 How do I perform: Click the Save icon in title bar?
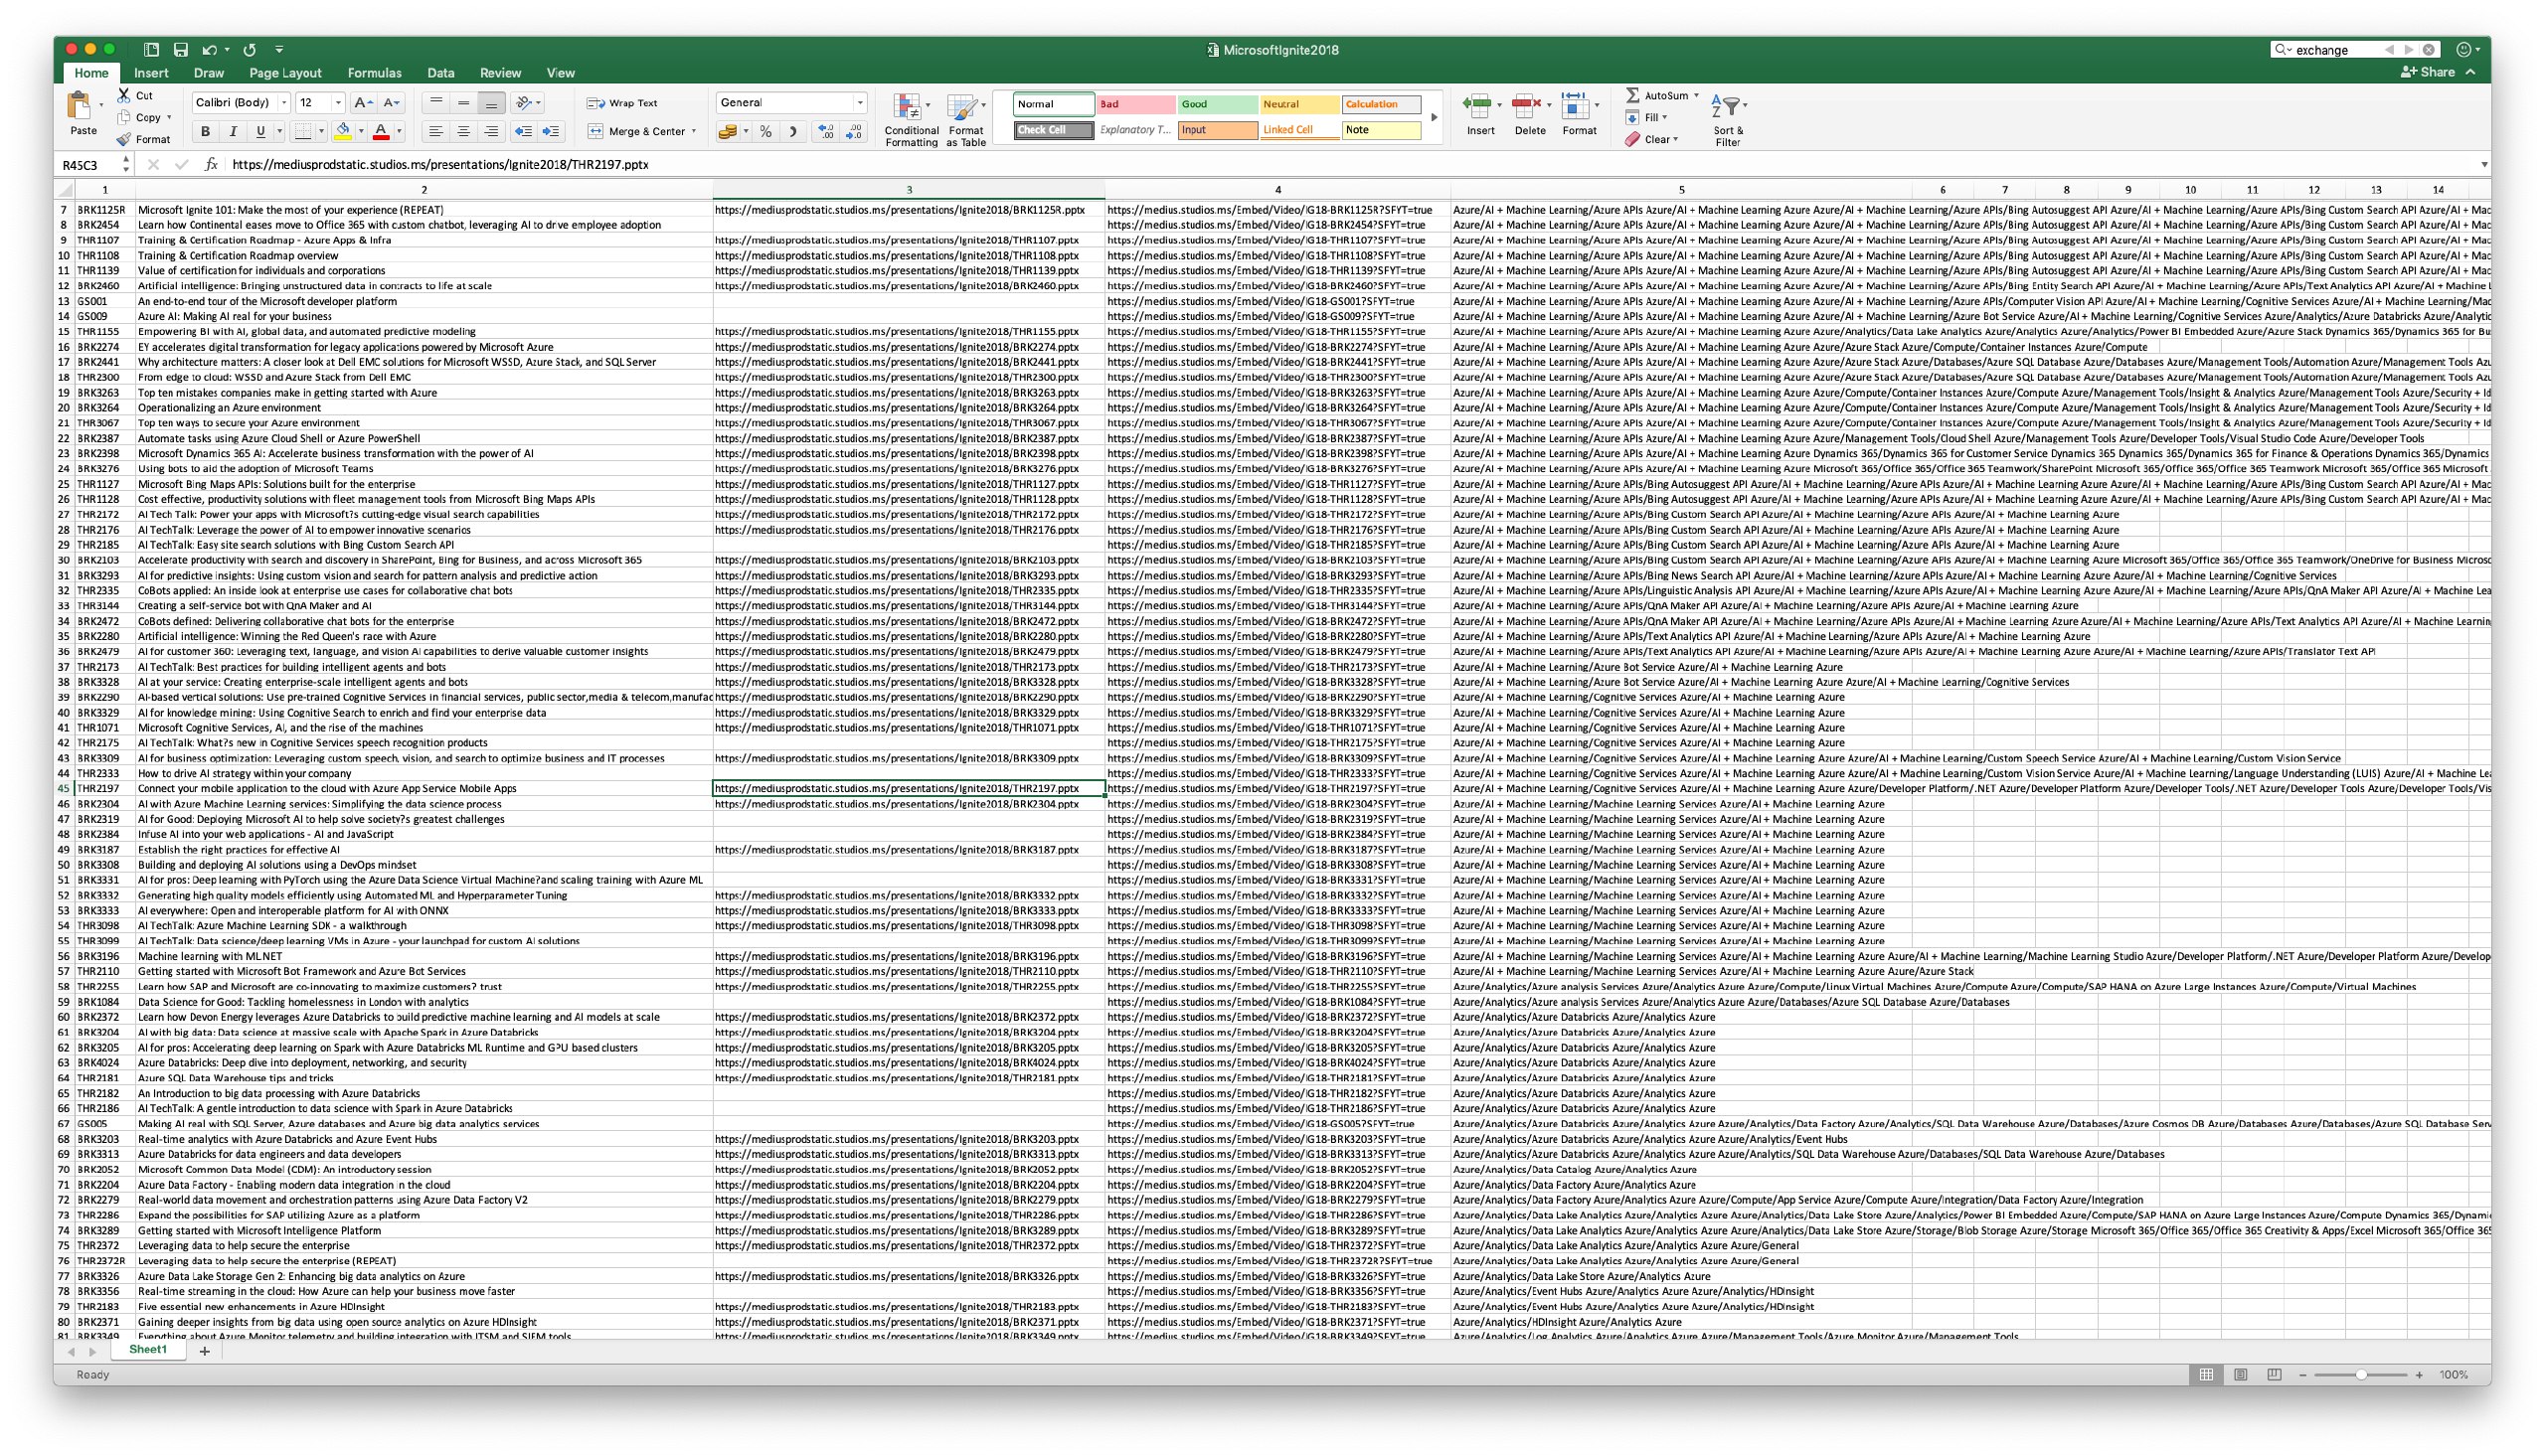(180, 49)
